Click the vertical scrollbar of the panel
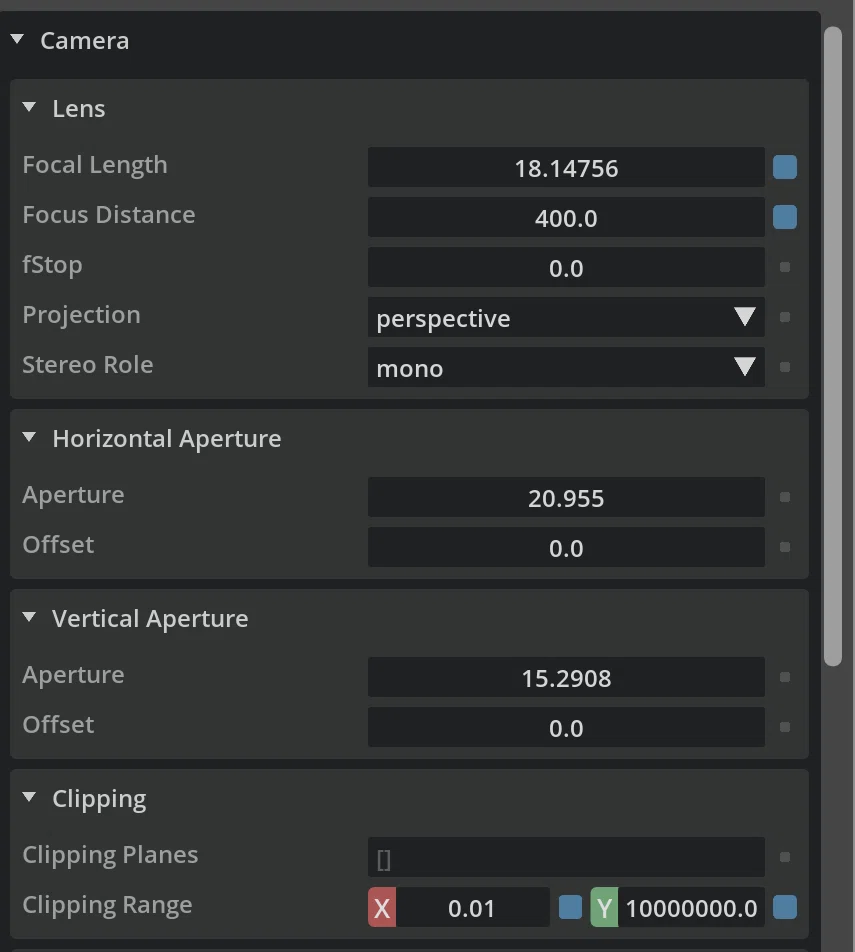The height and width of the screenshot is (952, 855). (833, 346)
